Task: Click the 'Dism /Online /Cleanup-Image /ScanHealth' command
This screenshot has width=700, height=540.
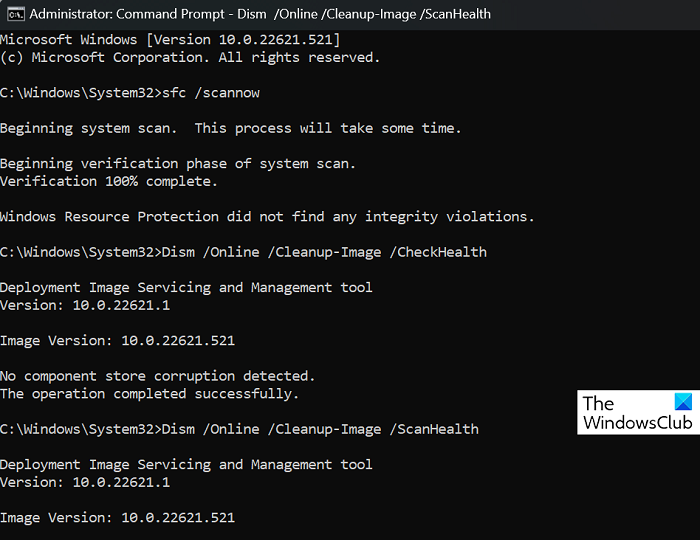Action: [x=319, y=429]
